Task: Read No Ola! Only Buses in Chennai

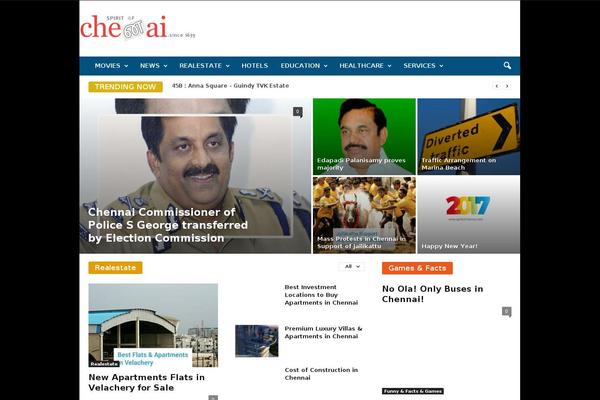Action: point(432,294)
